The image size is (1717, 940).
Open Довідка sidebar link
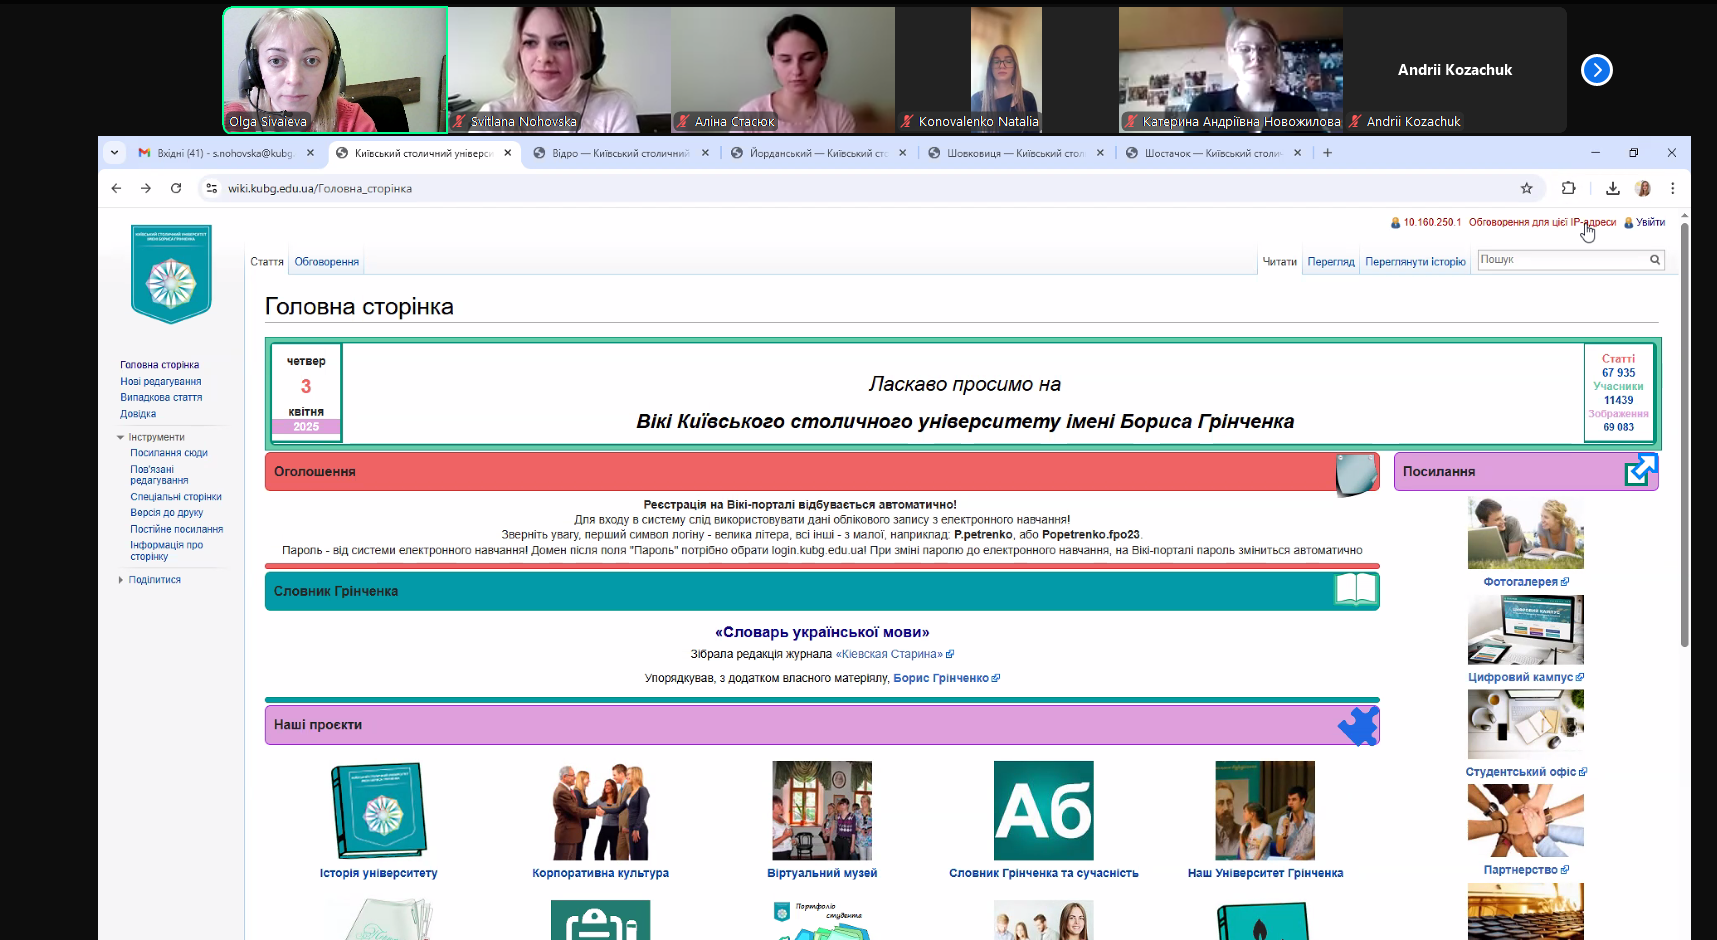[x=138, y=413]
